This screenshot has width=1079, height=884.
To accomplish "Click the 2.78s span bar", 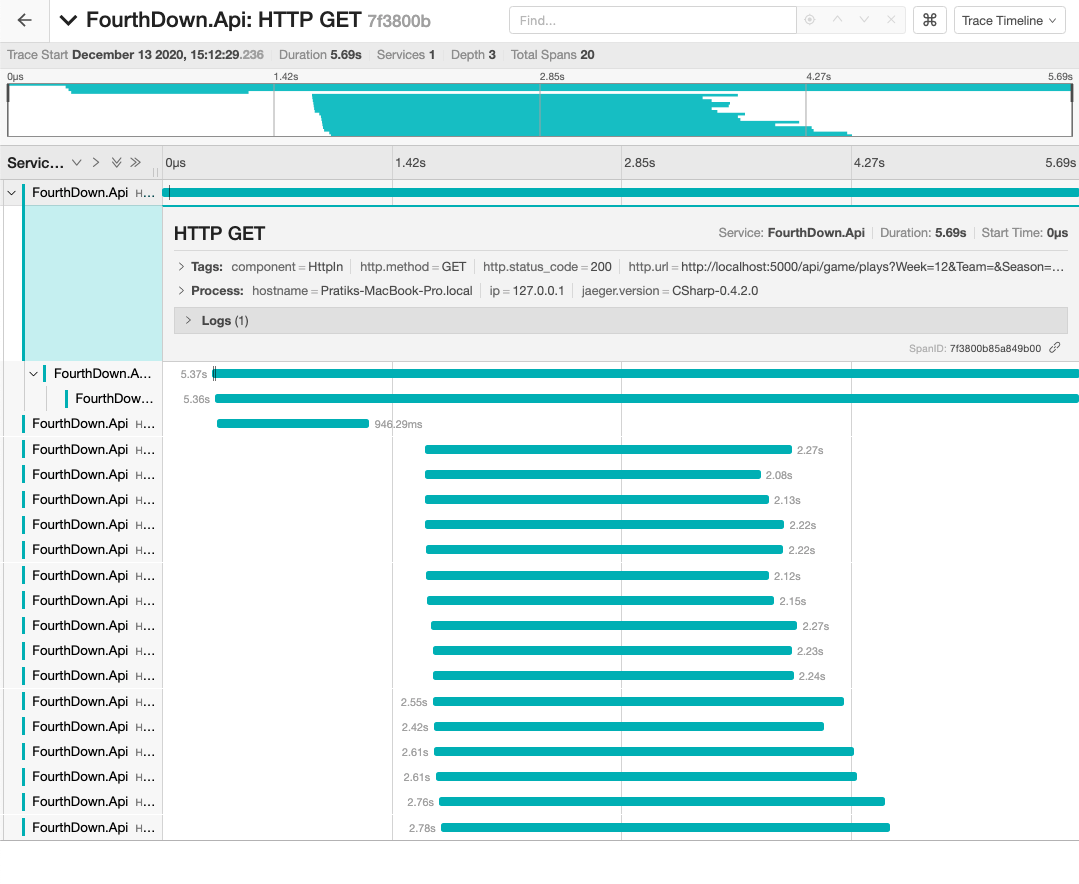I will pyautogui.click(x=665, y=827).
